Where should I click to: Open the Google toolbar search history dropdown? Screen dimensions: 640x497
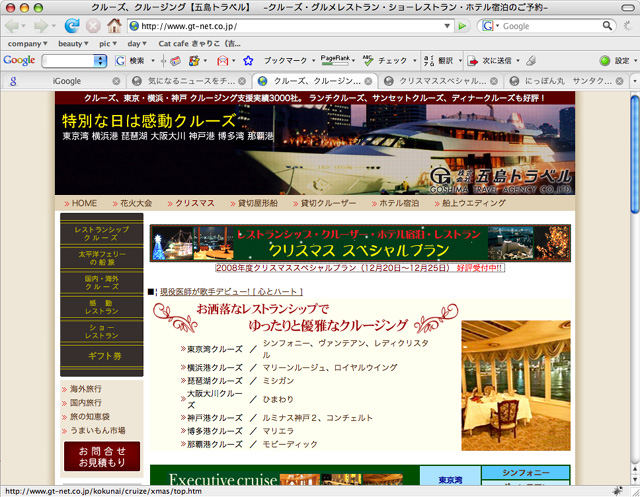point(100,61)
